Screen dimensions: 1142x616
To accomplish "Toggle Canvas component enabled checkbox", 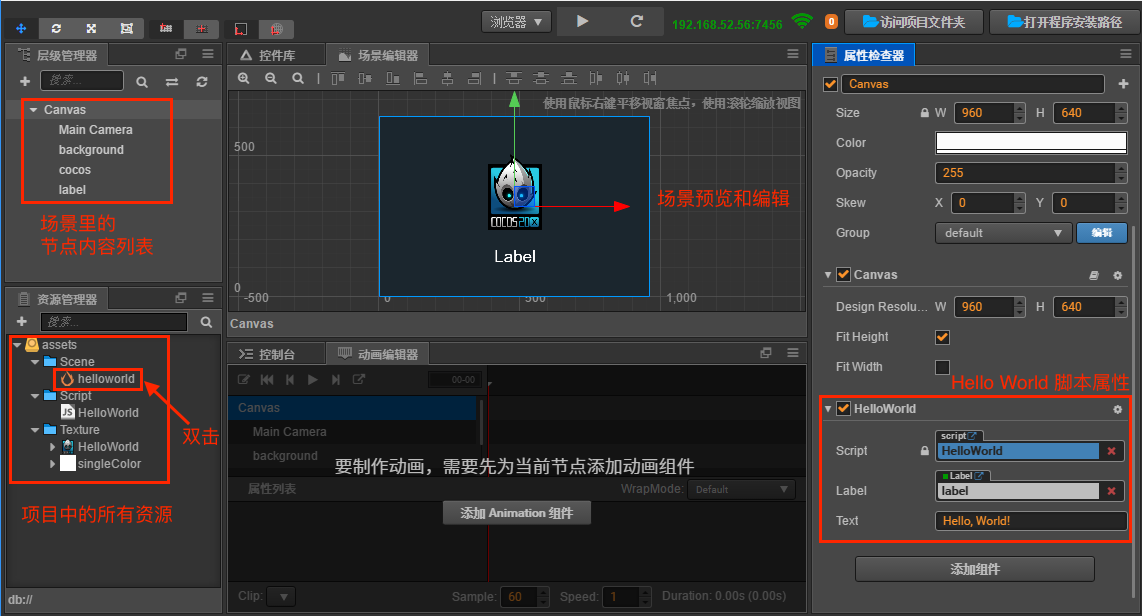I will pyautogui.click(x=843, y=275).
